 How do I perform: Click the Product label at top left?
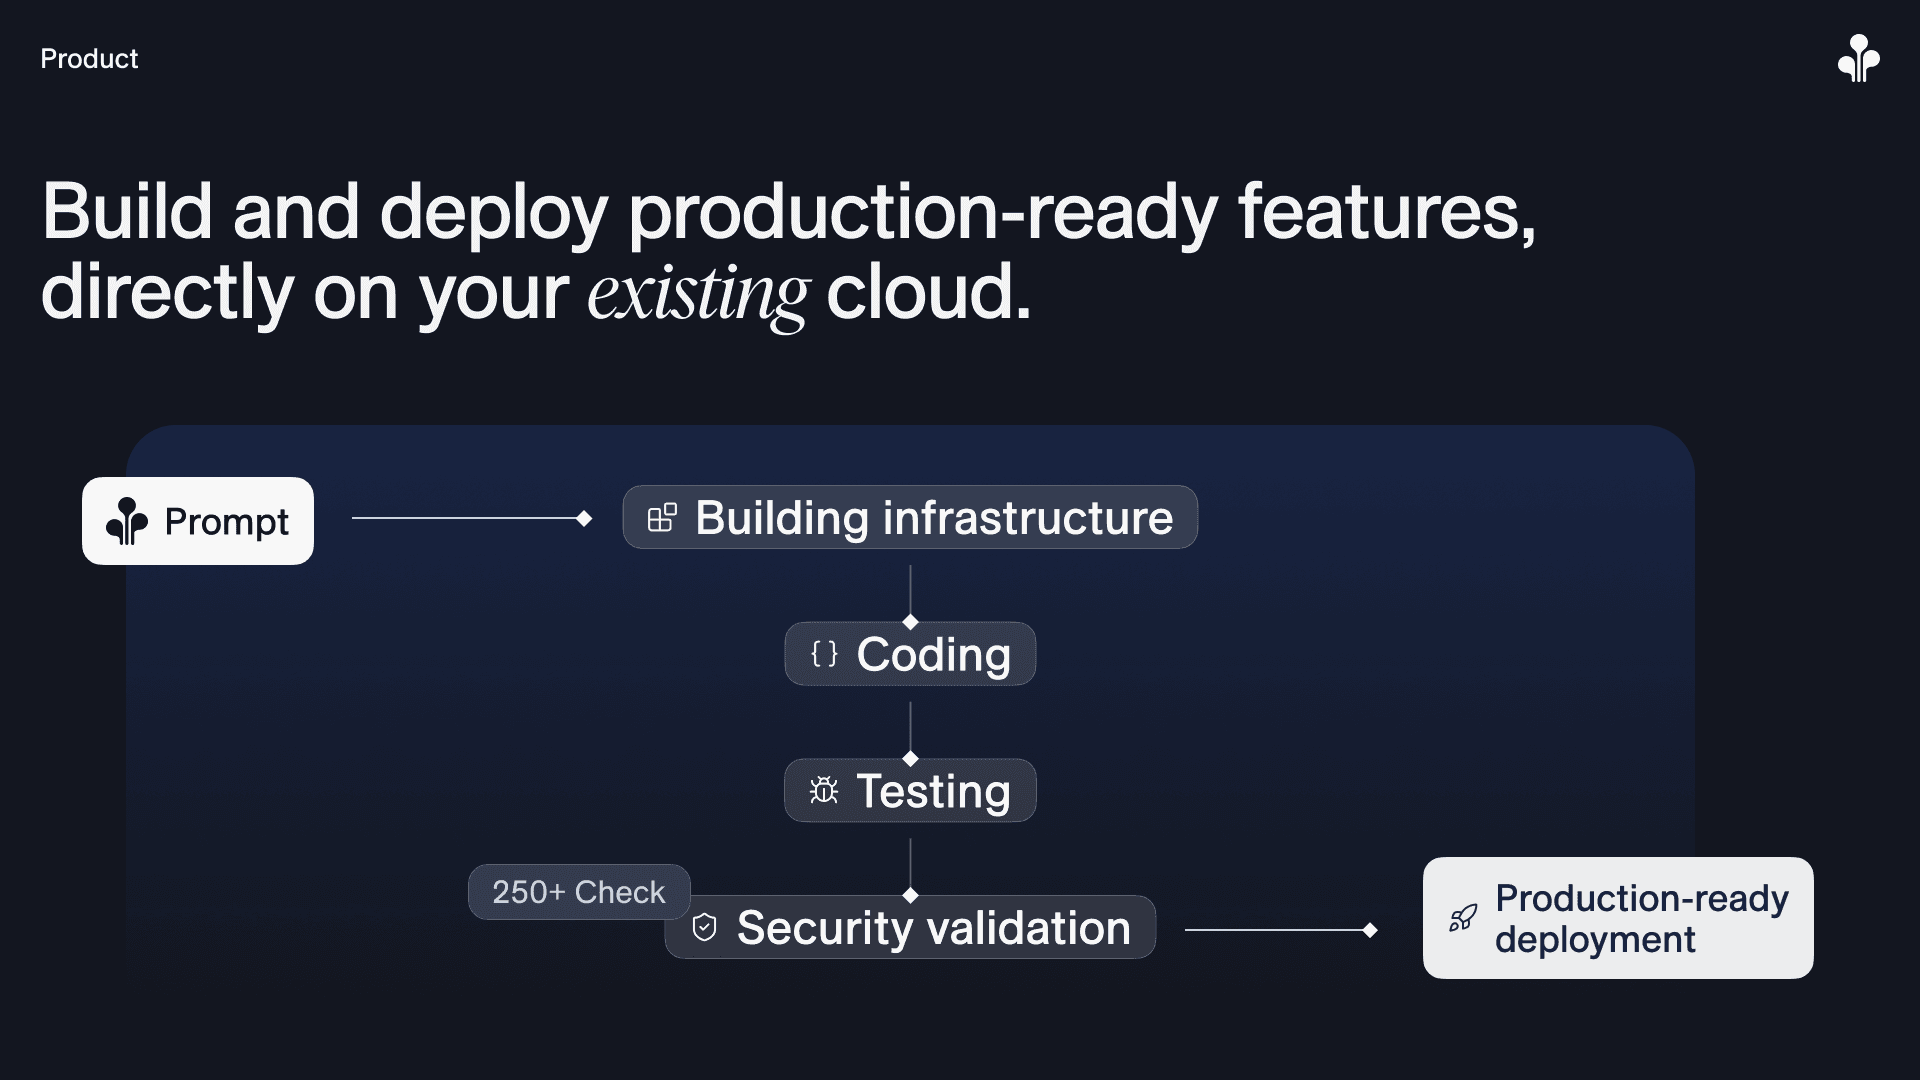coord(89,59)
